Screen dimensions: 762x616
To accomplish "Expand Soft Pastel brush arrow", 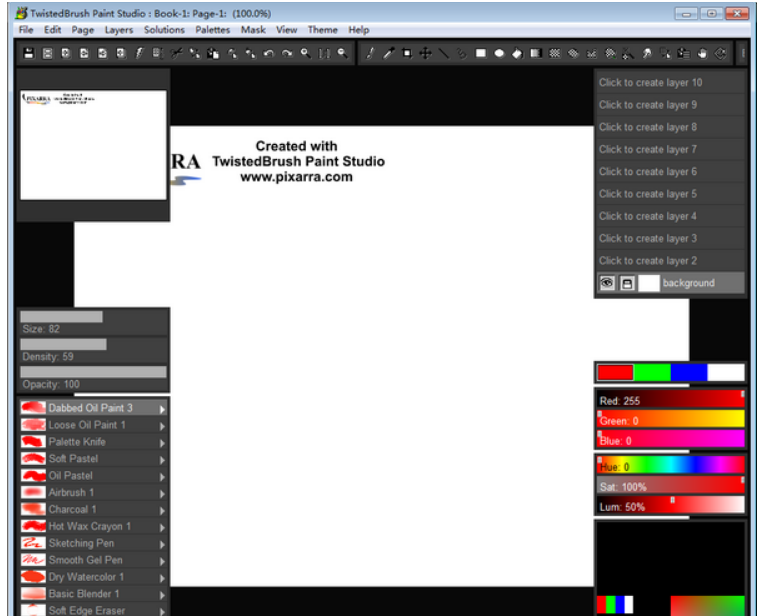I will (x=162, y=460).
